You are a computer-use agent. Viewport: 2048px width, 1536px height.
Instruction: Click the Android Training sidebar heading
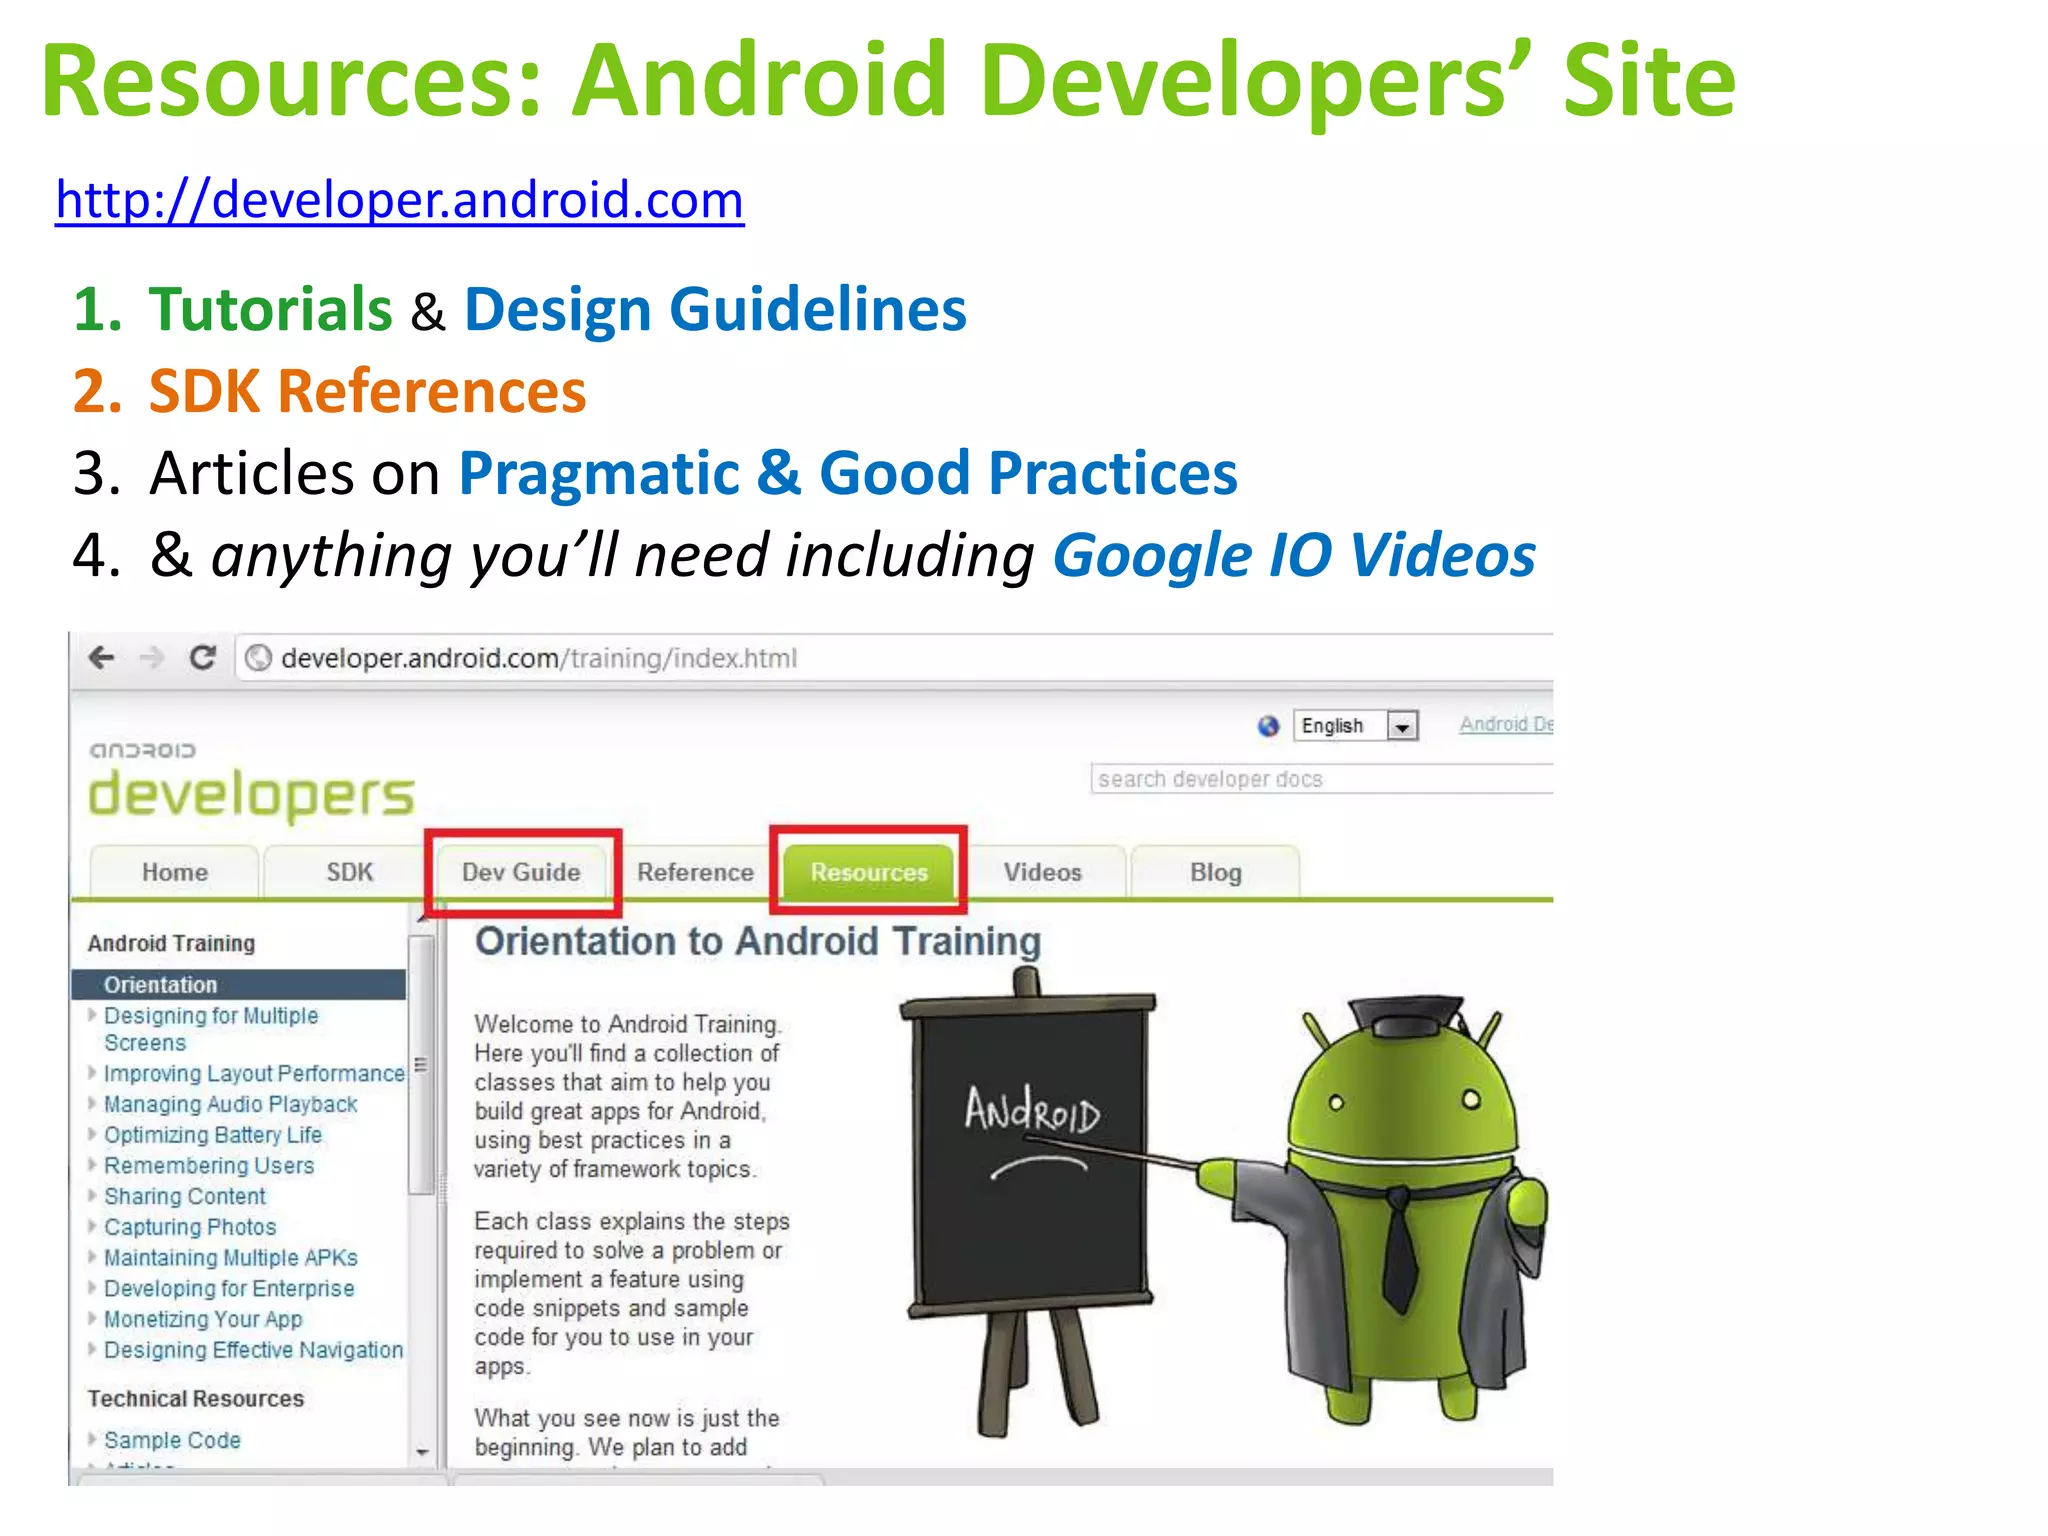[171, 943]
